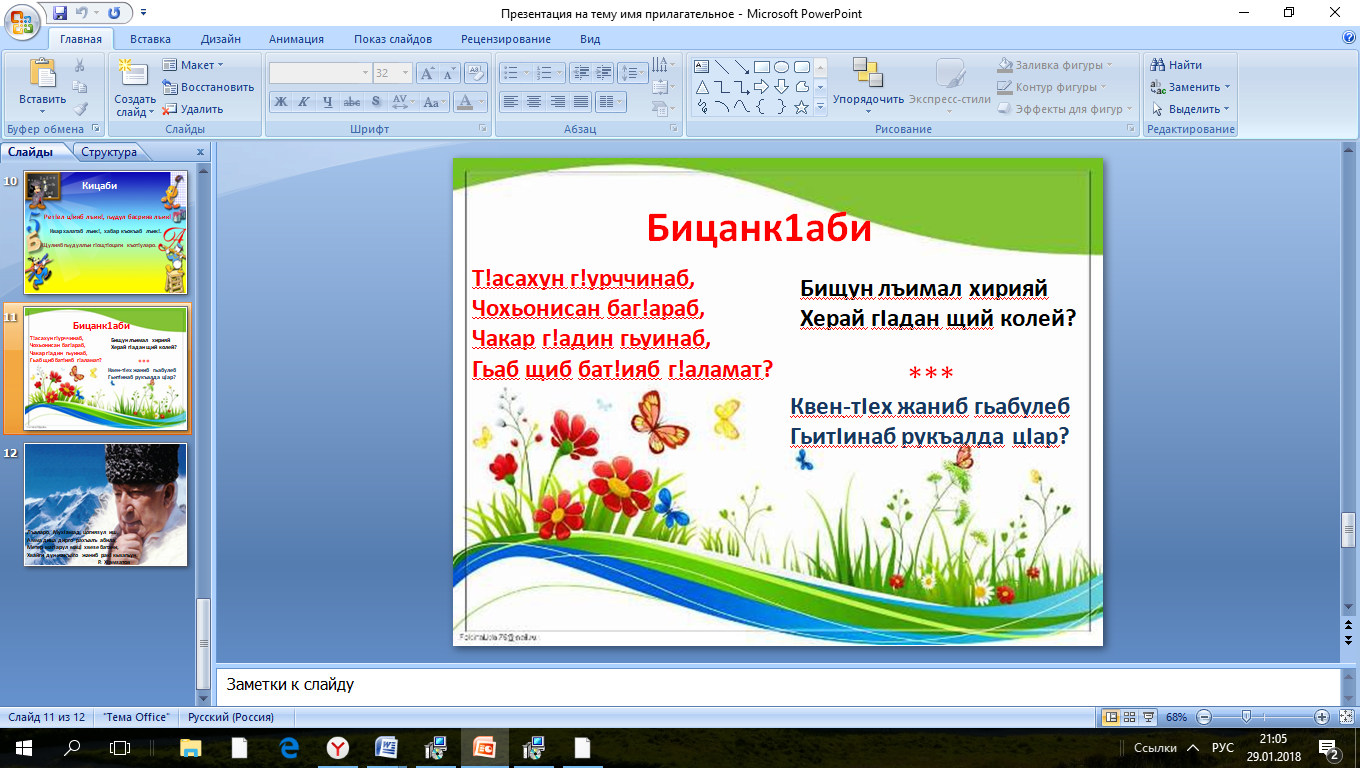Switch to the Дизайн tab
The image size is (1360, 768).
(x=220, y=39)
